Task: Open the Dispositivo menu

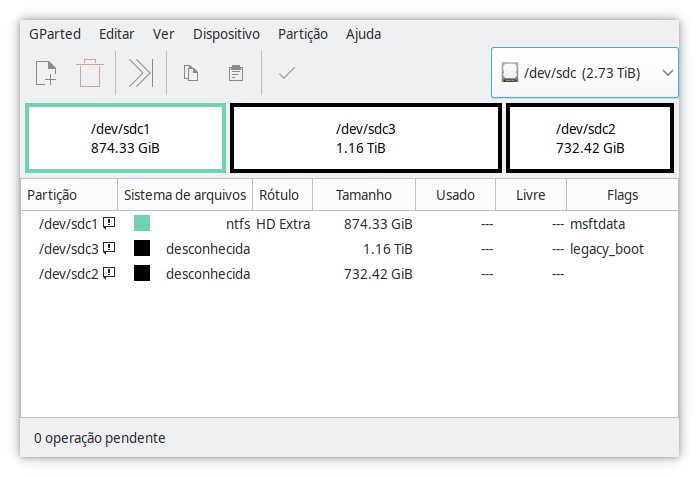Action: pos(226,34)
